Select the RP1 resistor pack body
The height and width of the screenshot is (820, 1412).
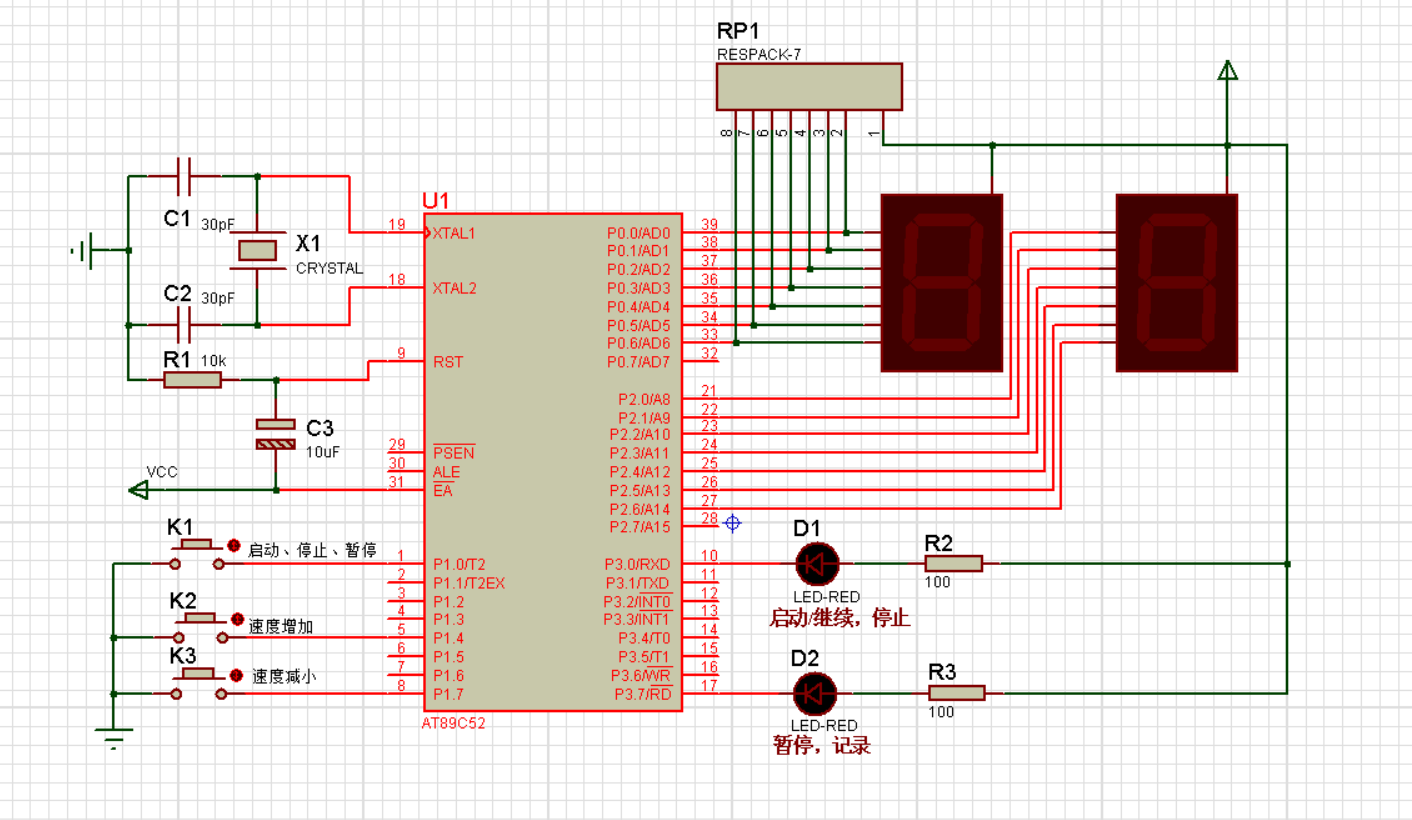pos(809,86)
